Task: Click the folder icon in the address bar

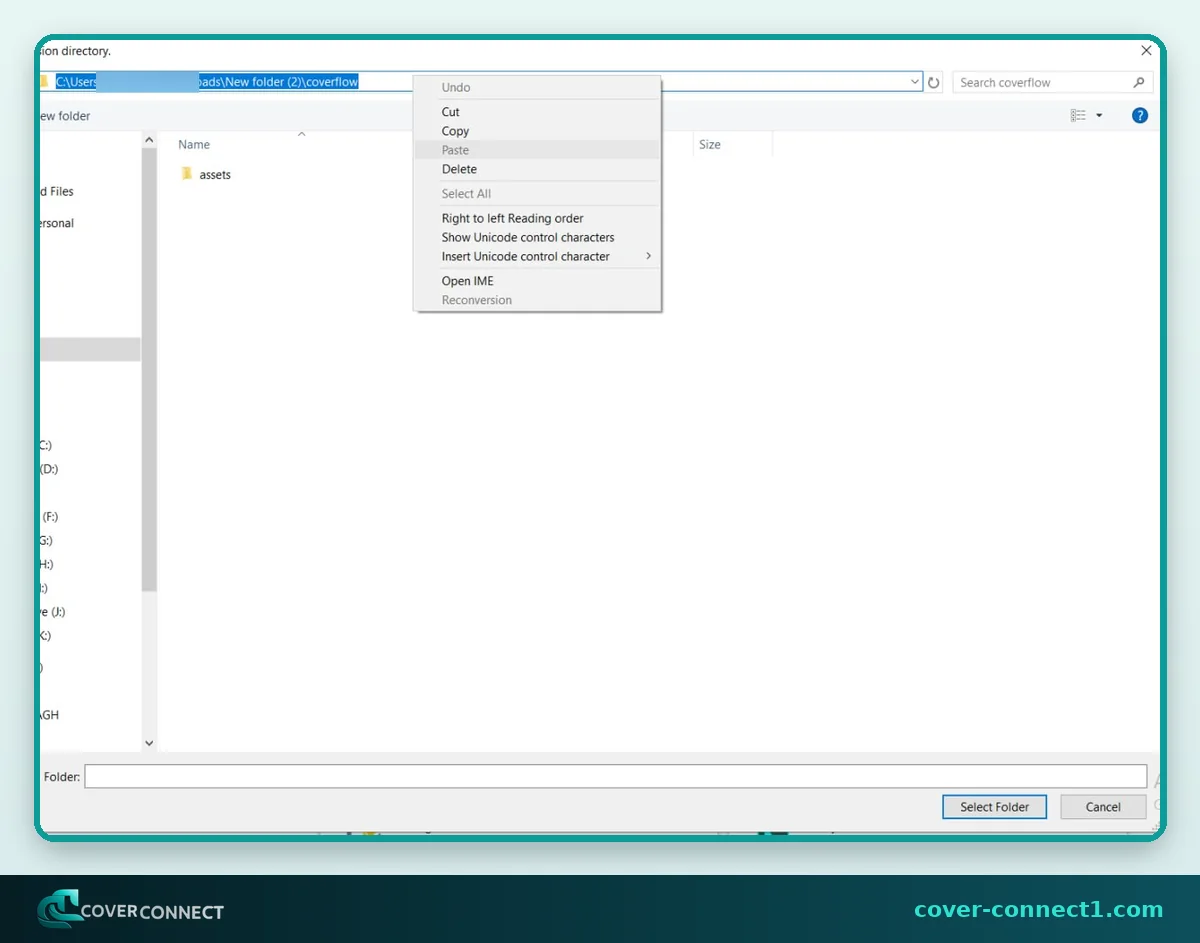Action: point(43,82)
